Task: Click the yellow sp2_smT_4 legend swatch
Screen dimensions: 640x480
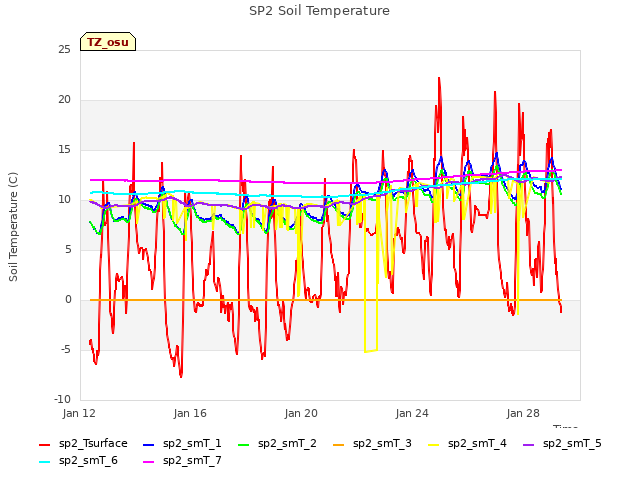Action: [433, 444]
